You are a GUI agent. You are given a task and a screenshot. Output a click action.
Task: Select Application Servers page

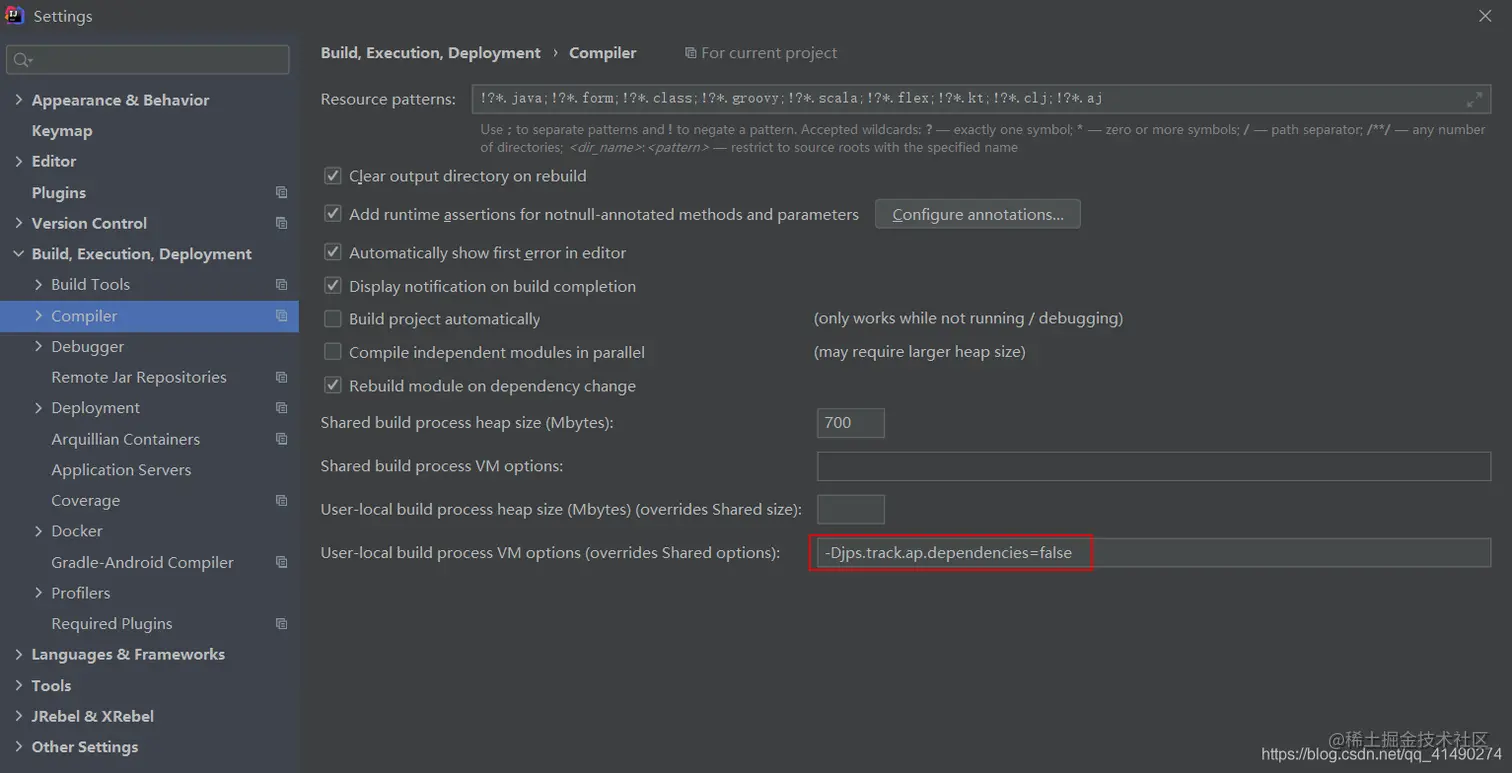[121, 470]
